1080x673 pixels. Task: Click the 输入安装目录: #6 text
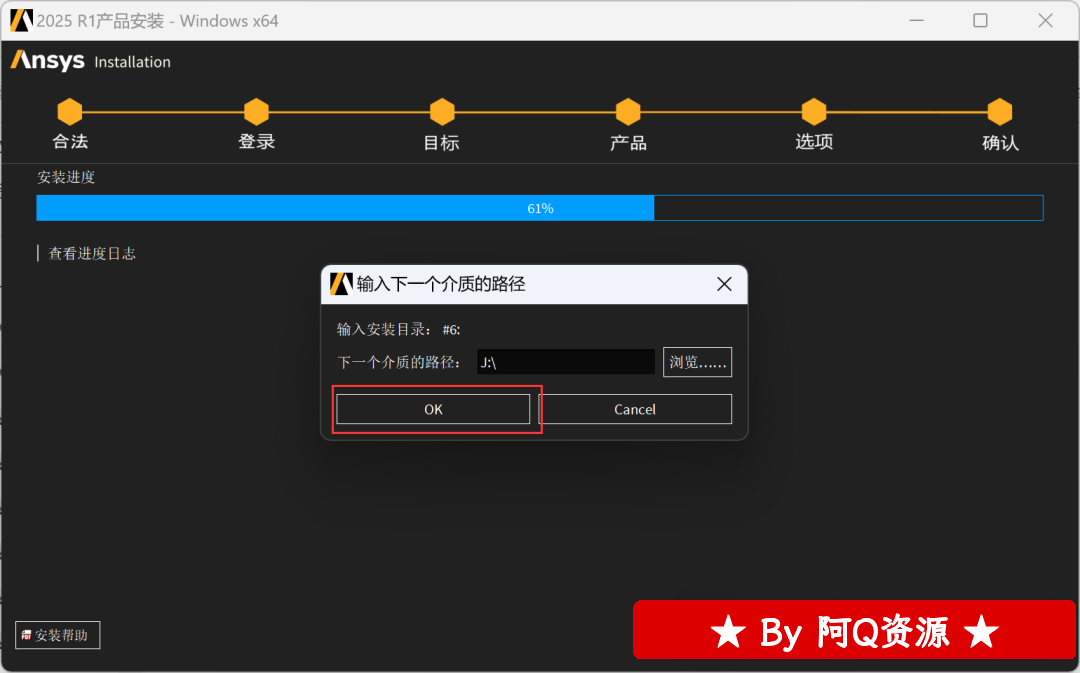398,329
